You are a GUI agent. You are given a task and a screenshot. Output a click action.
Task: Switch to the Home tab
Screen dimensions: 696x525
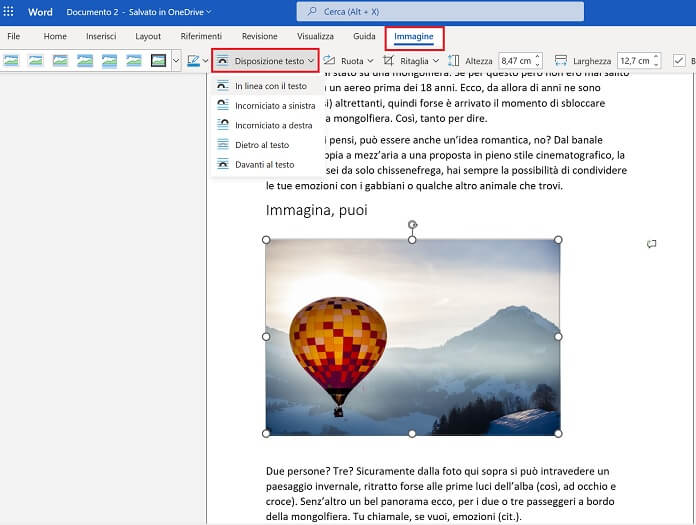point(55,36)
